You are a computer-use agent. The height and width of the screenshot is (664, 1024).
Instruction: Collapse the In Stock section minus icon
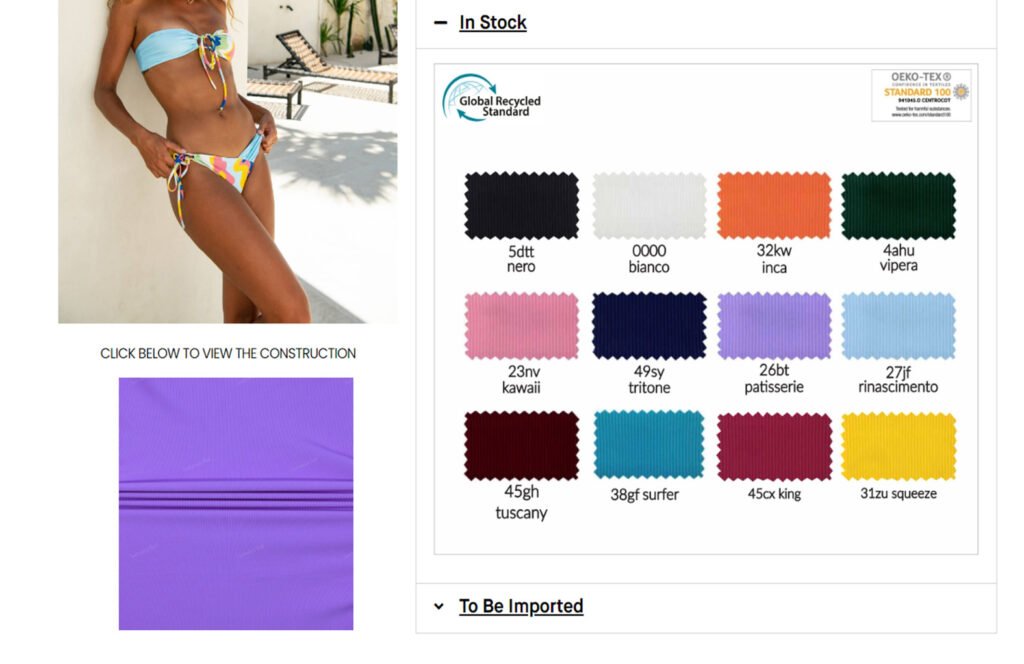[441, 23]
